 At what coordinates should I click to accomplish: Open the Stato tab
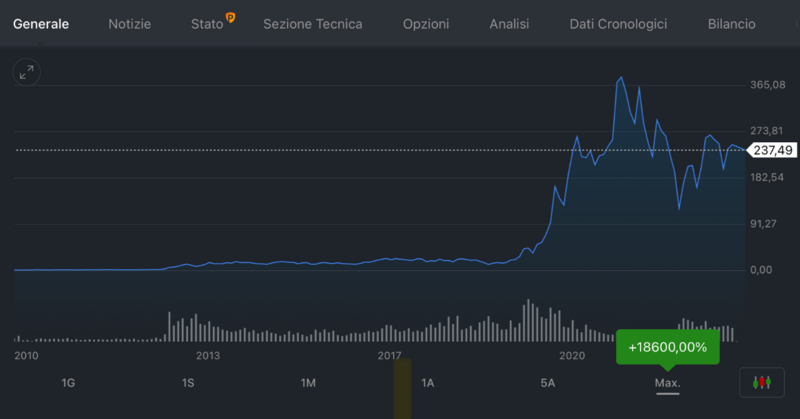click(207, 23)
